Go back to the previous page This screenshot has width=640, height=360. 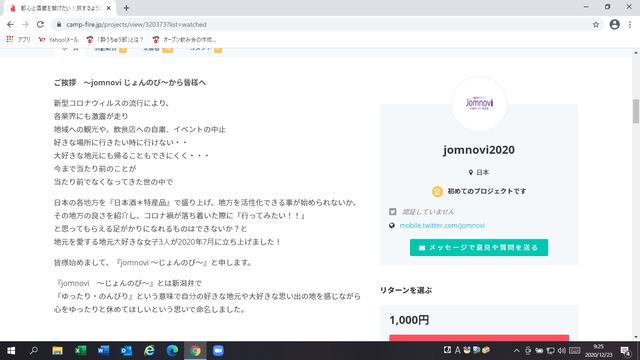click(10, 24)
